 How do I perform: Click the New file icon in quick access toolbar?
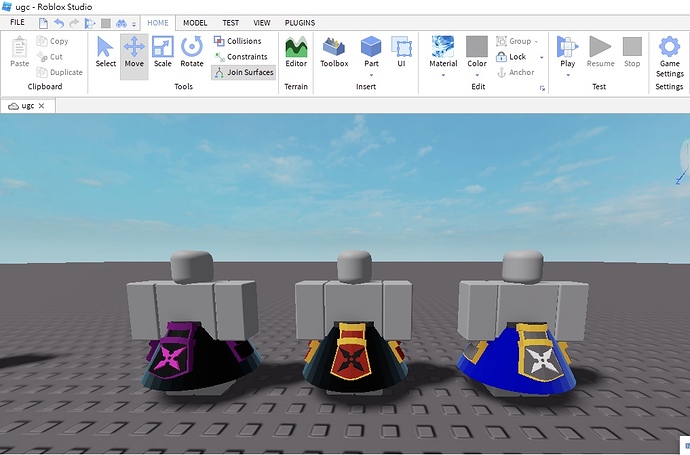point(43,23)
